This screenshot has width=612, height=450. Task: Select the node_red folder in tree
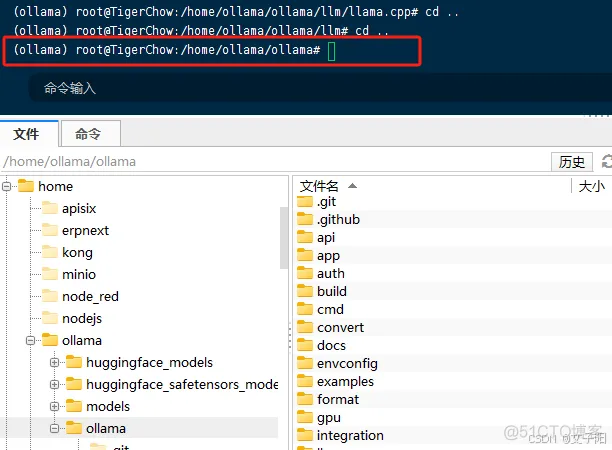pos(90,297)
